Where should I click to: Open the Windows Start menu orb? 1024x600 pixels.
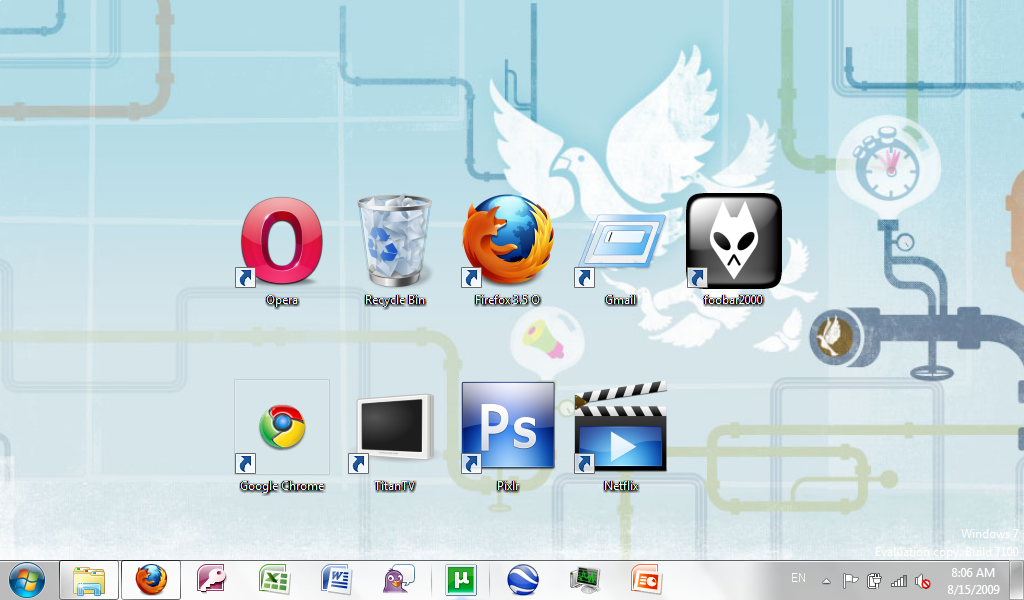pyautogui.click(x=27, y=580)
